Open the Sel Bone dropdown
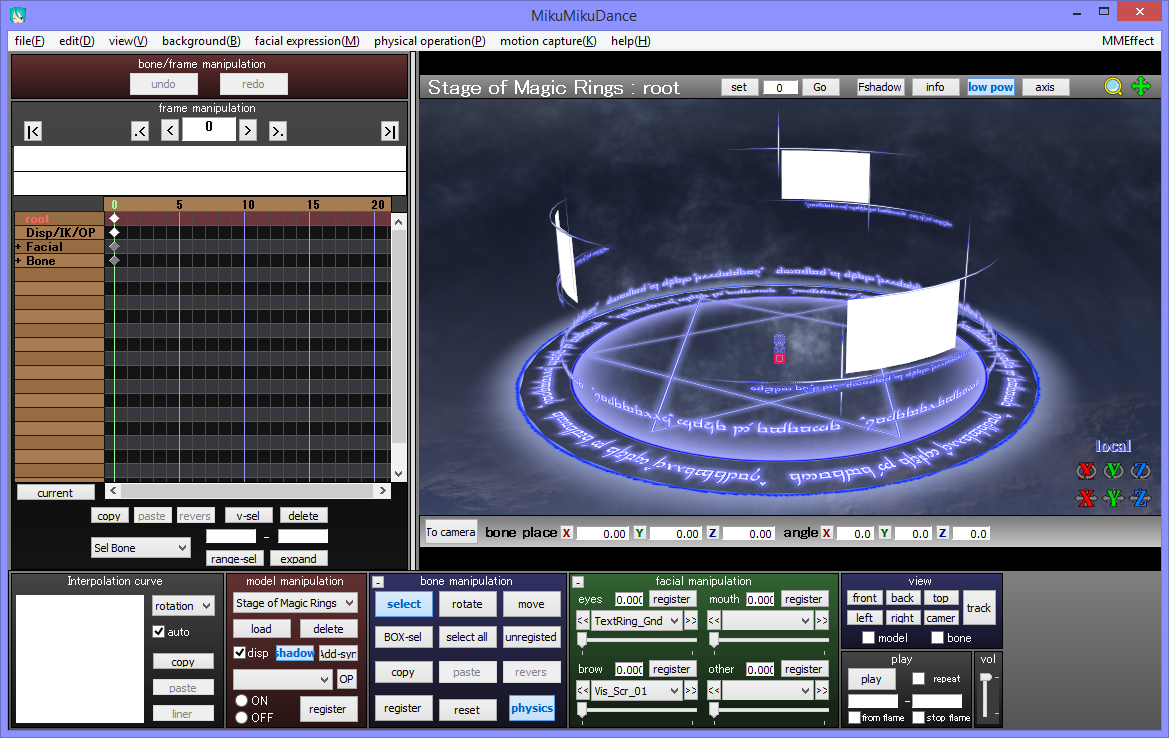Viewport: 1169px width, 738px height. click(140, 547)
